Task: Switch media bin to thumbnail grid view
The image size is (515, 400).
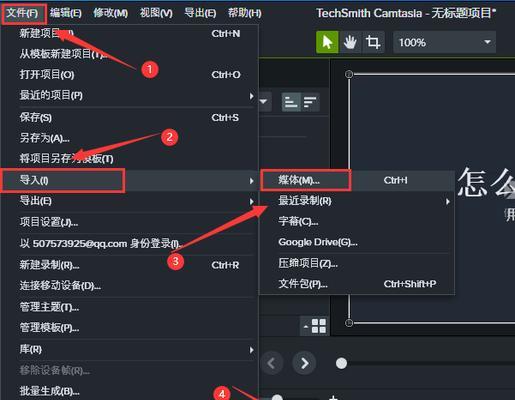Action: pyautogui.click(x=318, y=326)
